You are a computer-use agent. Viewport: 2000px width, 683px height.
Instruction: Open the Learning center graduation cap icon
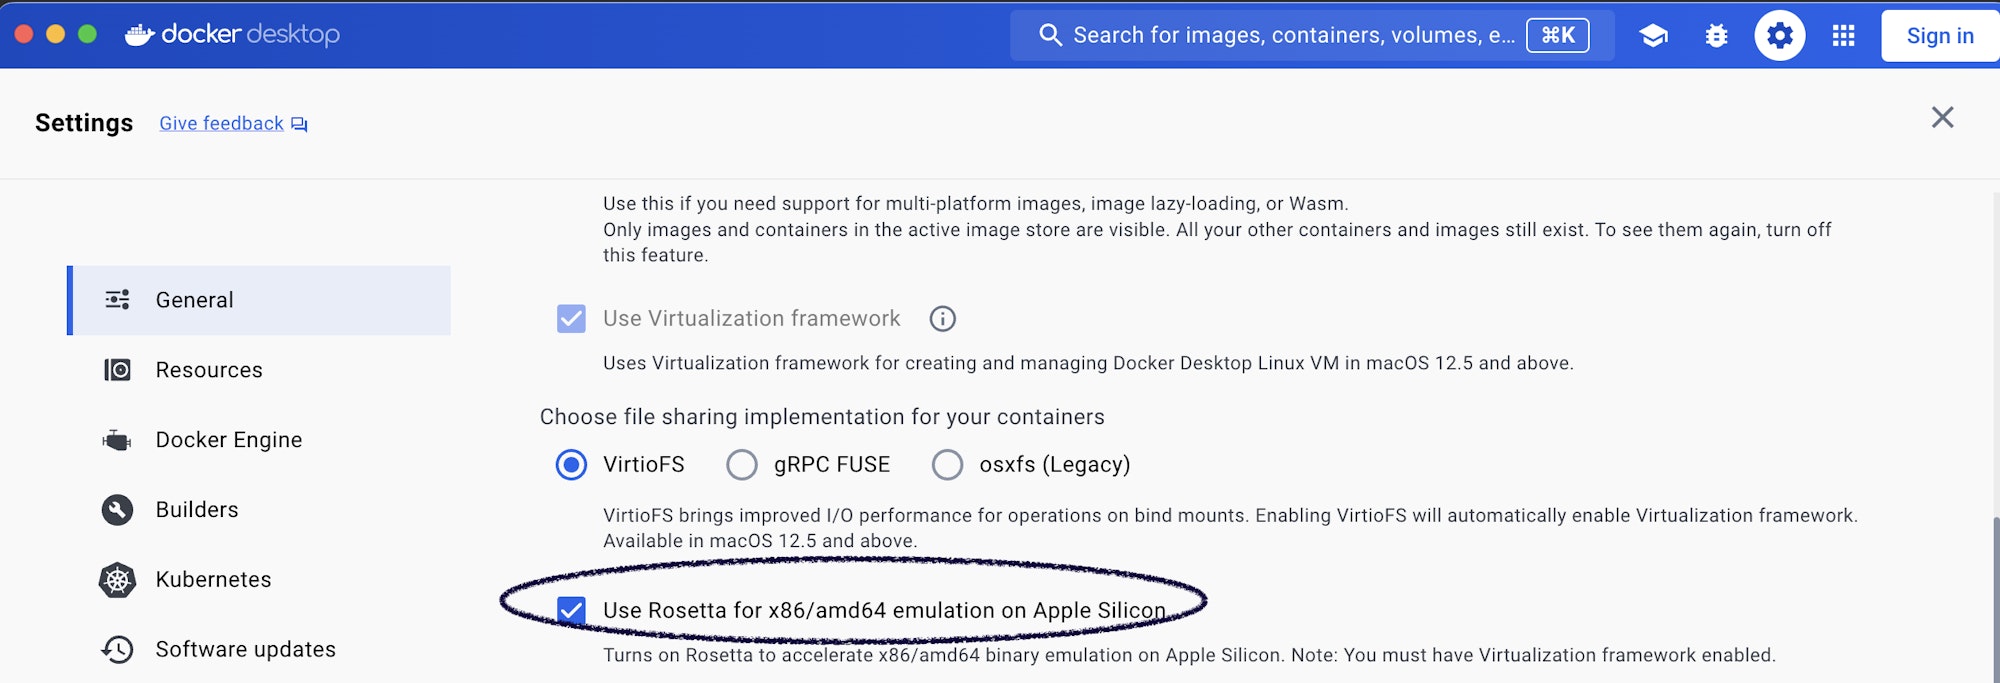click(1653, 36)
